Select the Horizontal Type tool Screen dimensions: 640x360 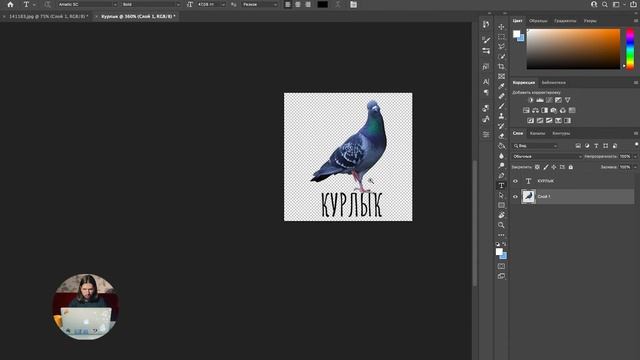pos(501,186)
